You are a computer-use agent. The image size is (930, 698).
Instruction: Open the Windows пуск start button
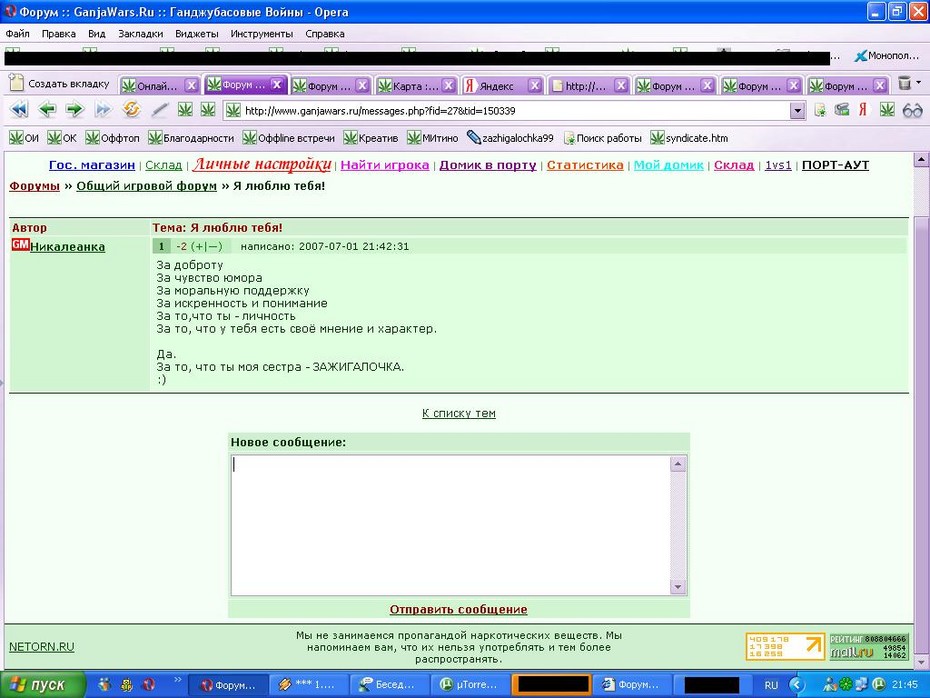coord(43,684)
